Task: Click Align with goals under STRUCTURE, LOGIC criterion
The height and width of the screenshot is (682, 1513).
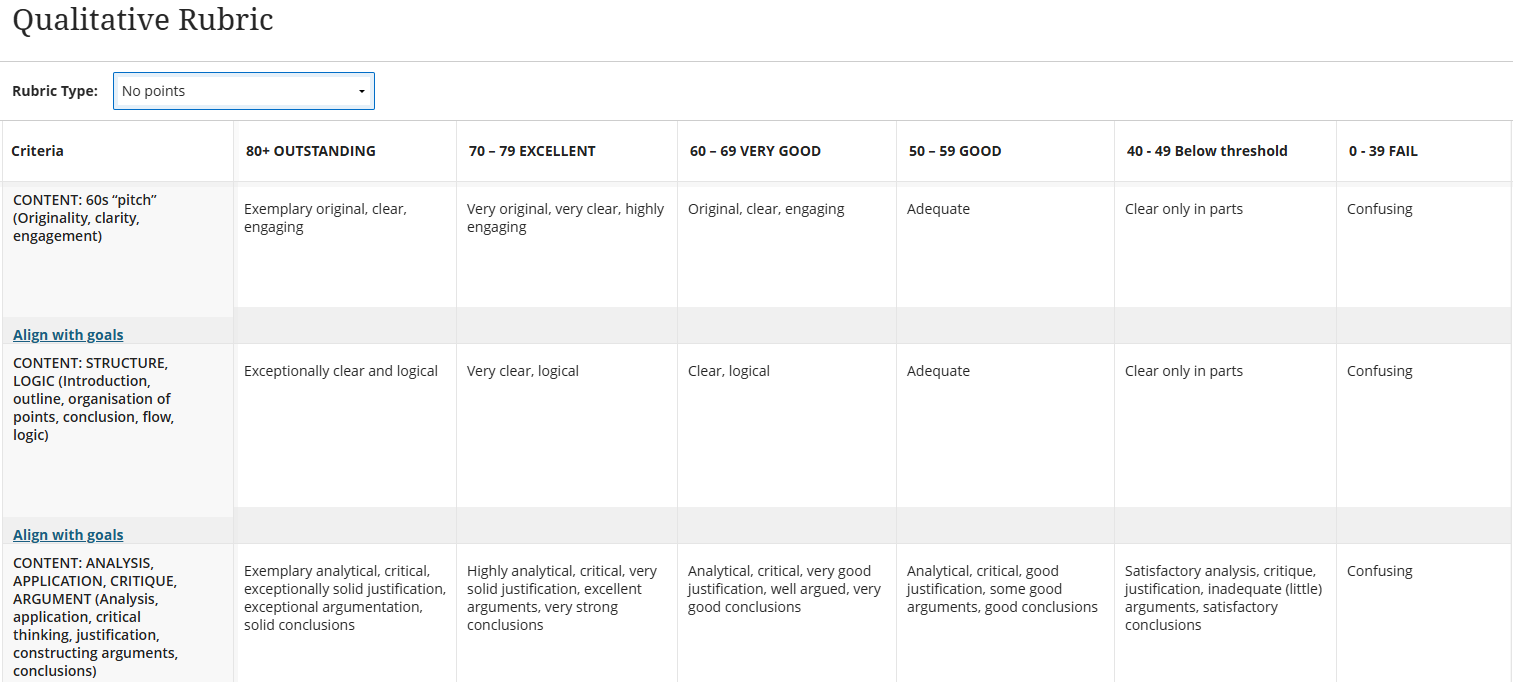Action: pyautogui.click(x=68, y=535)
